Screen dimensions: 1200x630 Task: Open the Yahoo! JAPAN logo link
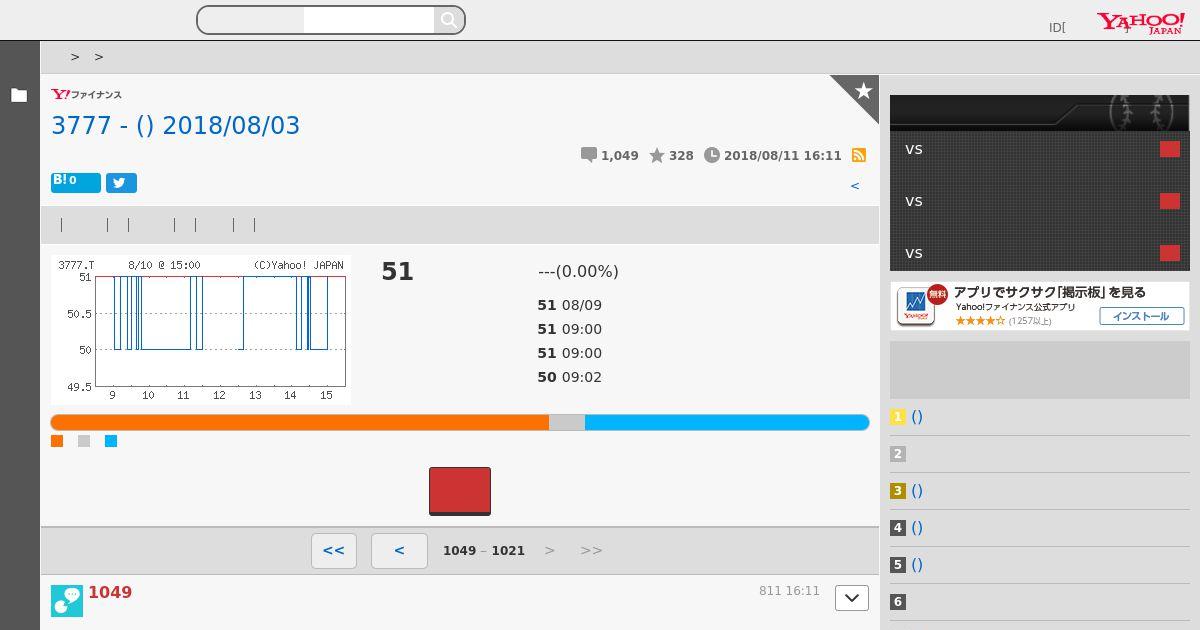1141,23
